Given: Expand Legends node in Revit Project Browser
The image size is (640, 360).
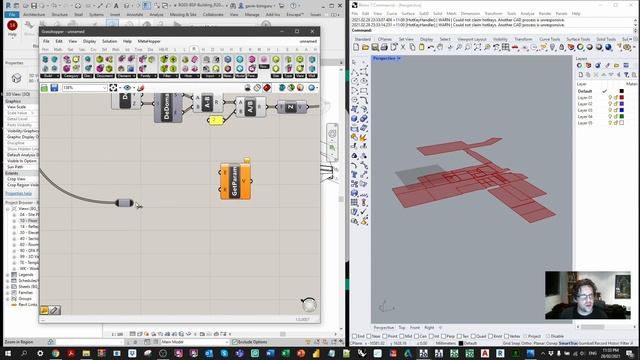Looking at the screenshot, I should coord(8,275).
